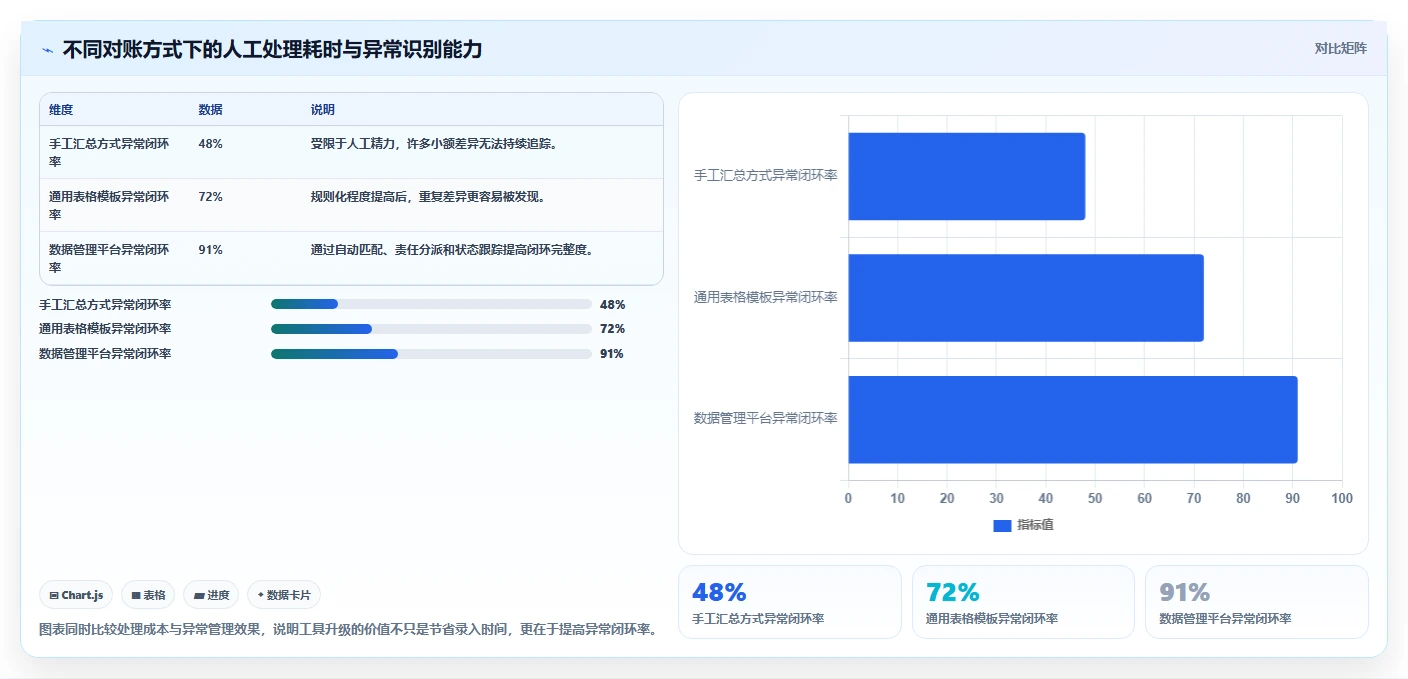The height and width of the screenshot is (679, 1408).
Task: Select the Chart.js tag chip
Action: [77, 595]
